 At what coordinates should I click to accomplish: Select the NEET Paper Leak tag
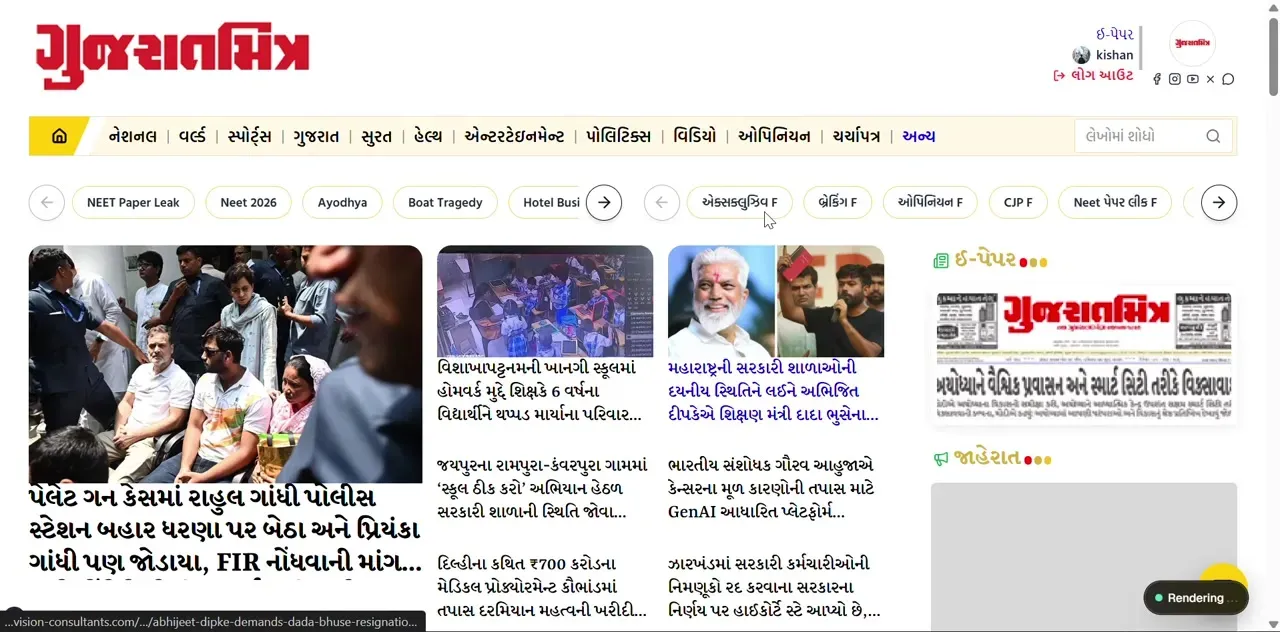(x=133, y=202)
